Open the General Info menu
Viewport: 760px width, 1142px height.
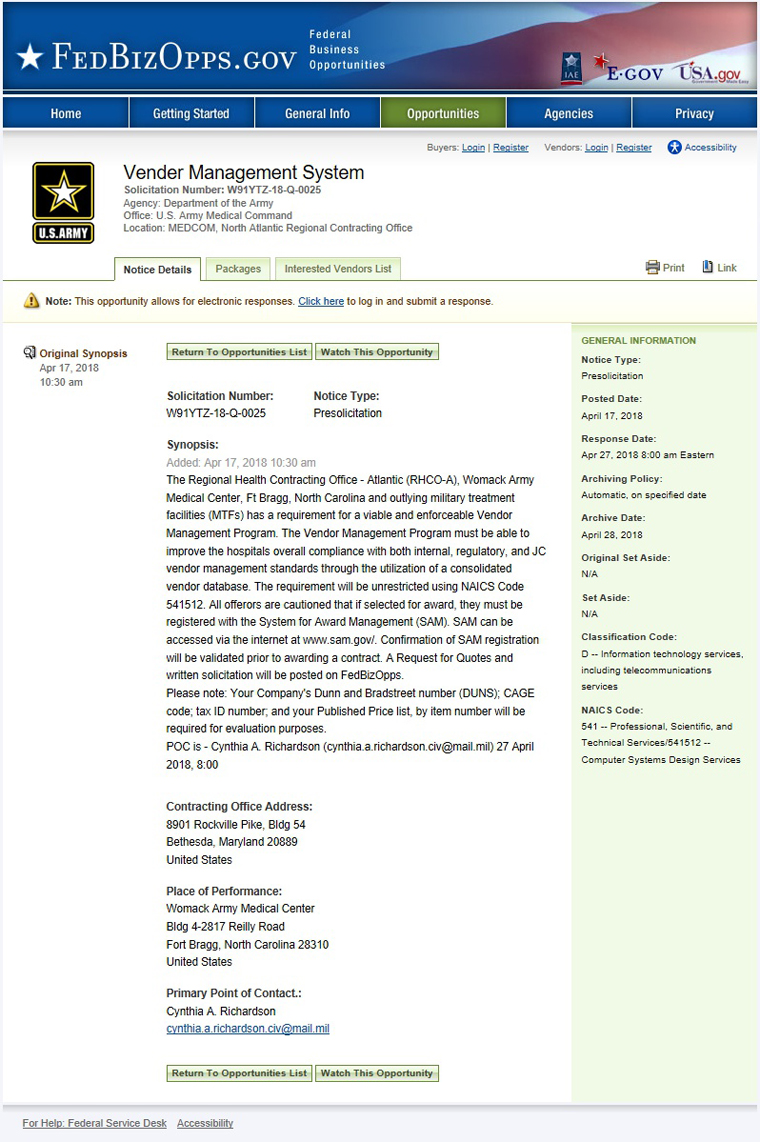317,114
